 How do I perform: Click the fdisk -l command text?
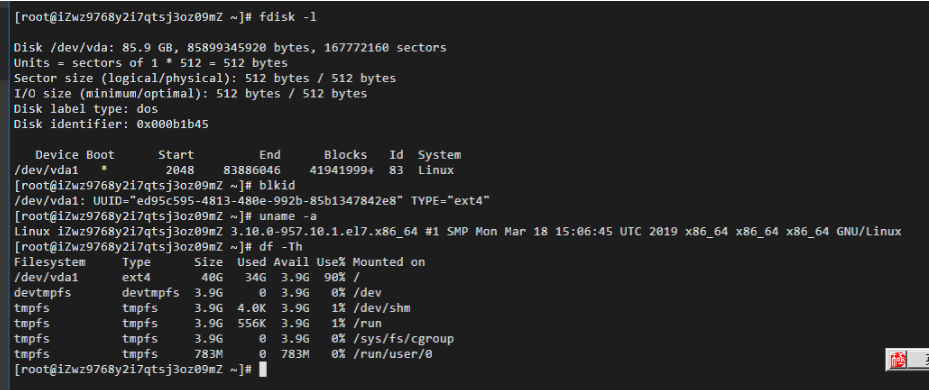pyautogui.click(x=288, y=17)
